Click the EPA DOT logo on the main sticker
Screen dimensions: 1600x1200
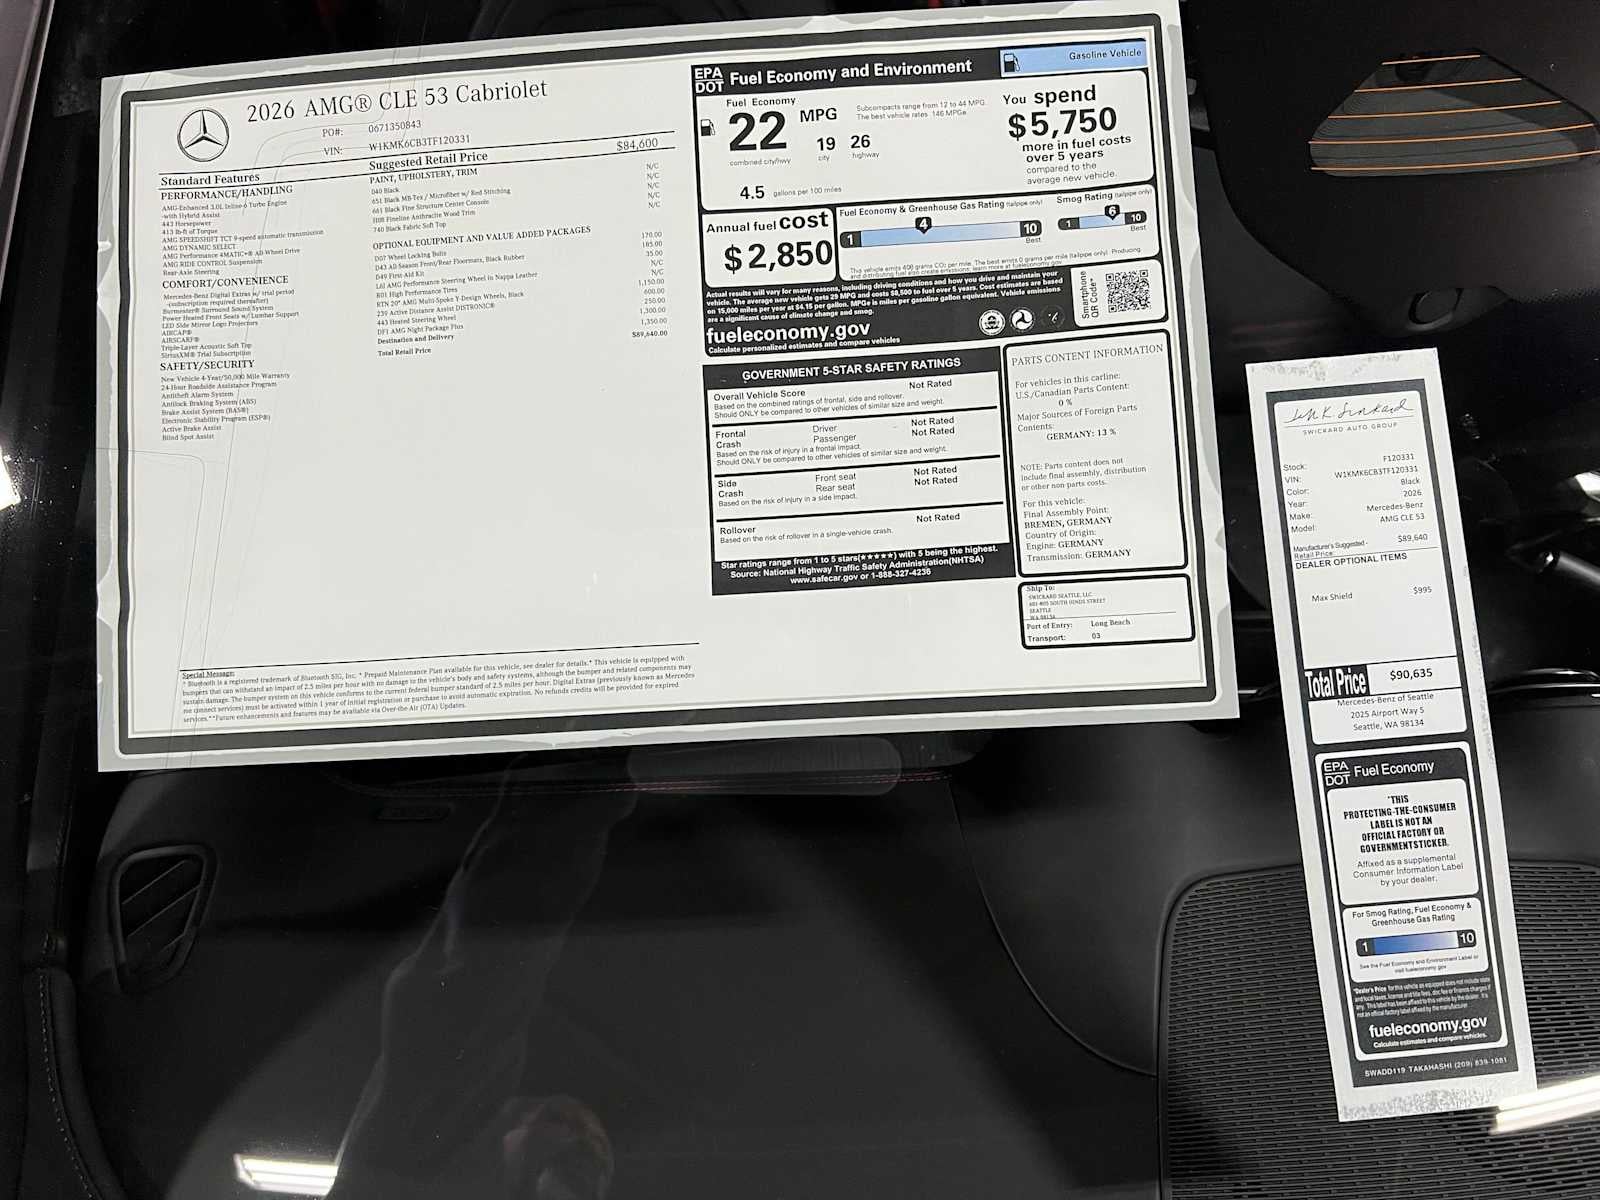click(708, 79)
